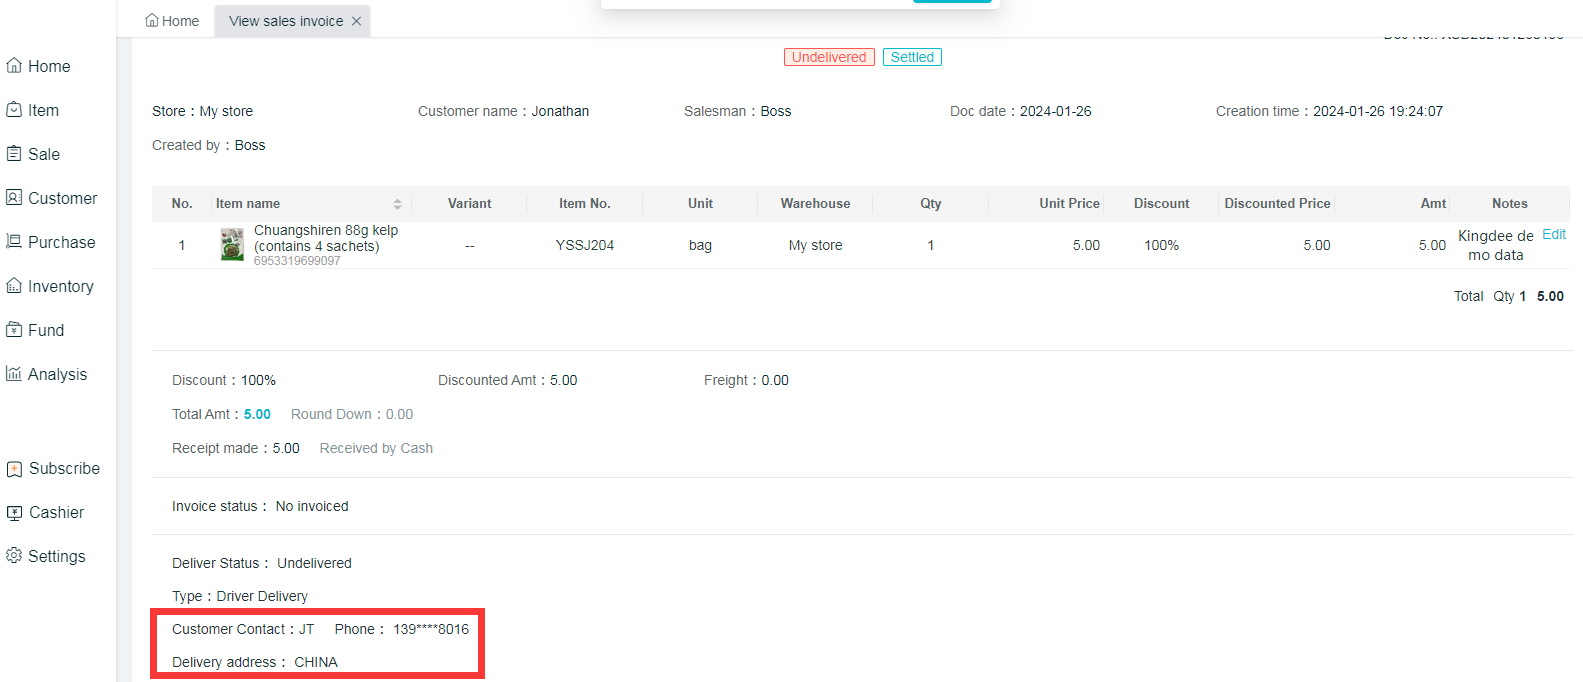This screenshot has height=682, width=1583.
Task: Open the Inventory icon in the sidebar
Action: click(14, 286)
